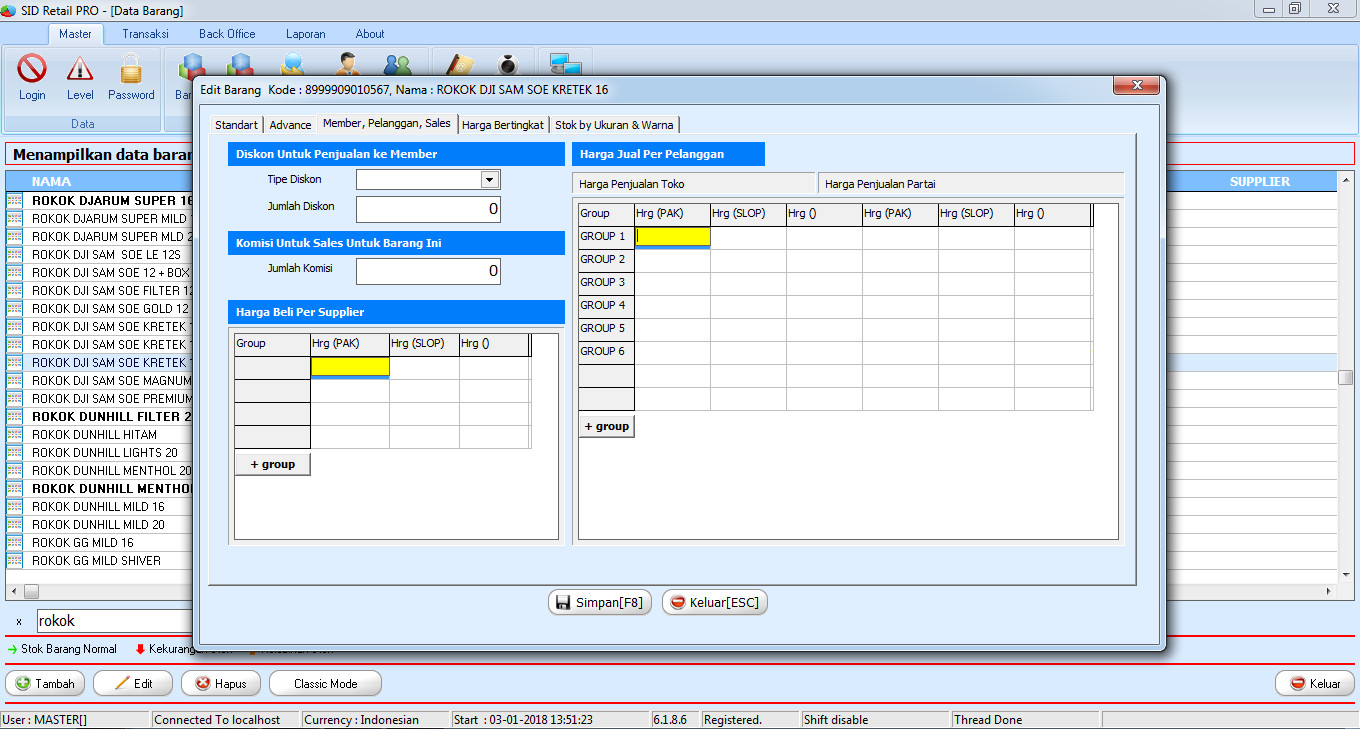
Task: Select the camera icon on the toolbar
Action: (x=506, y=64)
